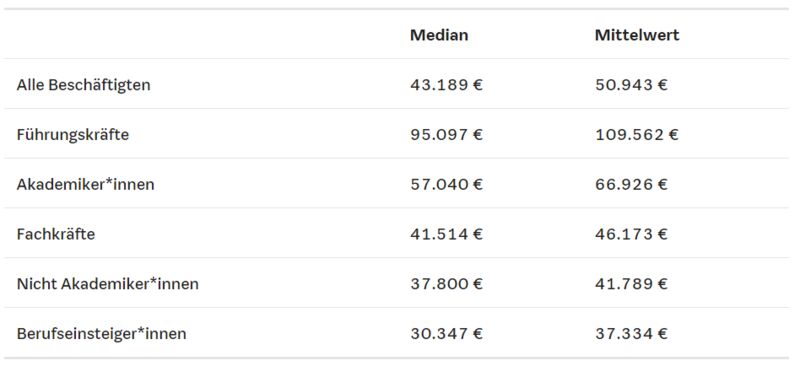Image resolution: width=800 pixels, height=377 pixels.
Task: Select the median value 95.097 €
Action: [x=446, y=135]
